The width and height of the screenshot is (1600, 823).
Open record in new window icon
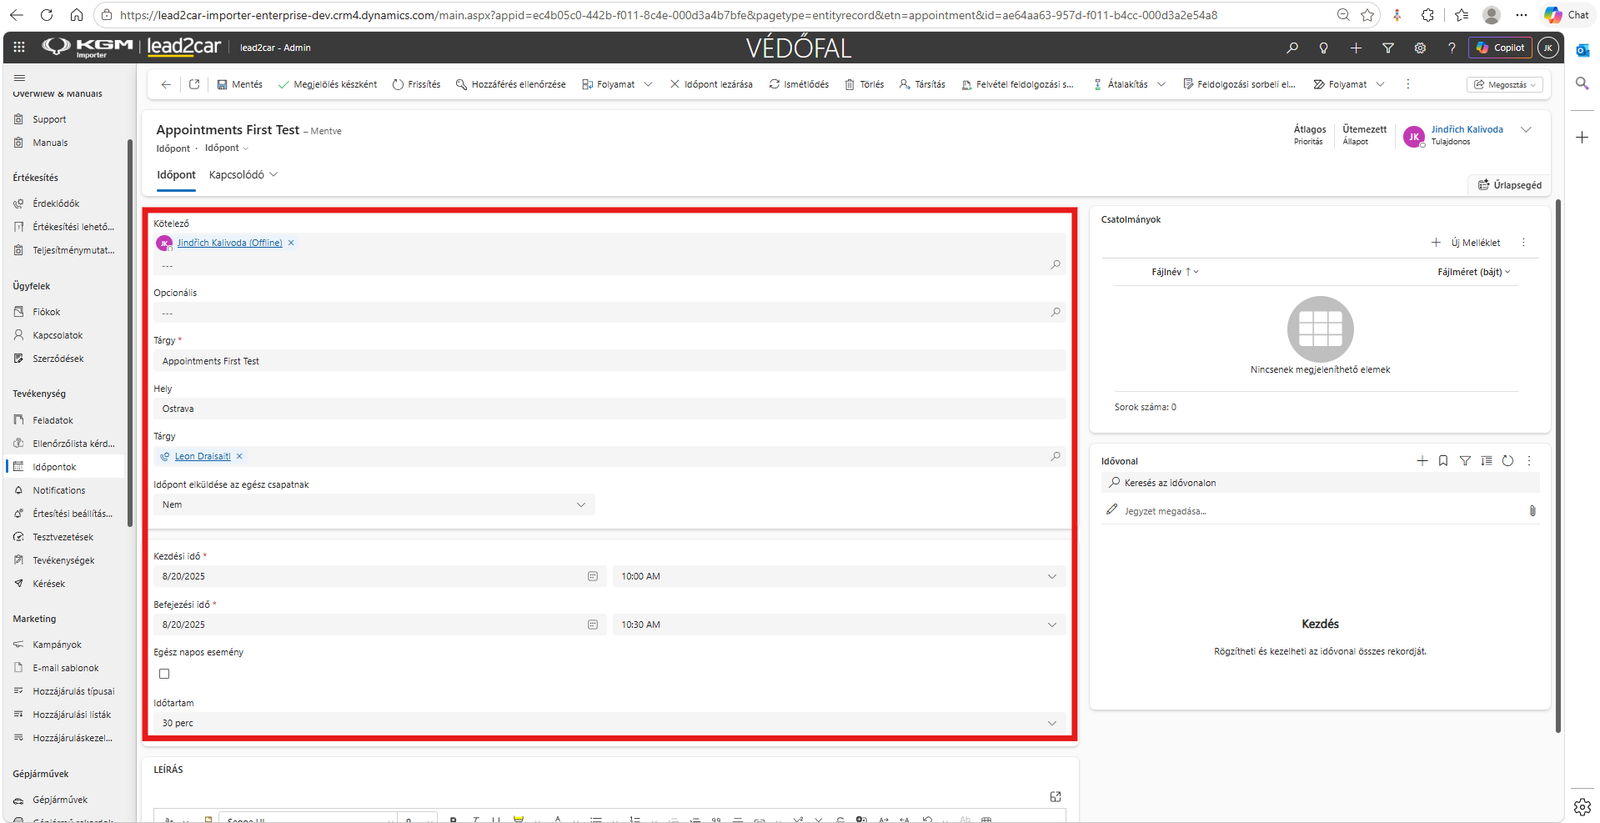(x=194, y=84)
